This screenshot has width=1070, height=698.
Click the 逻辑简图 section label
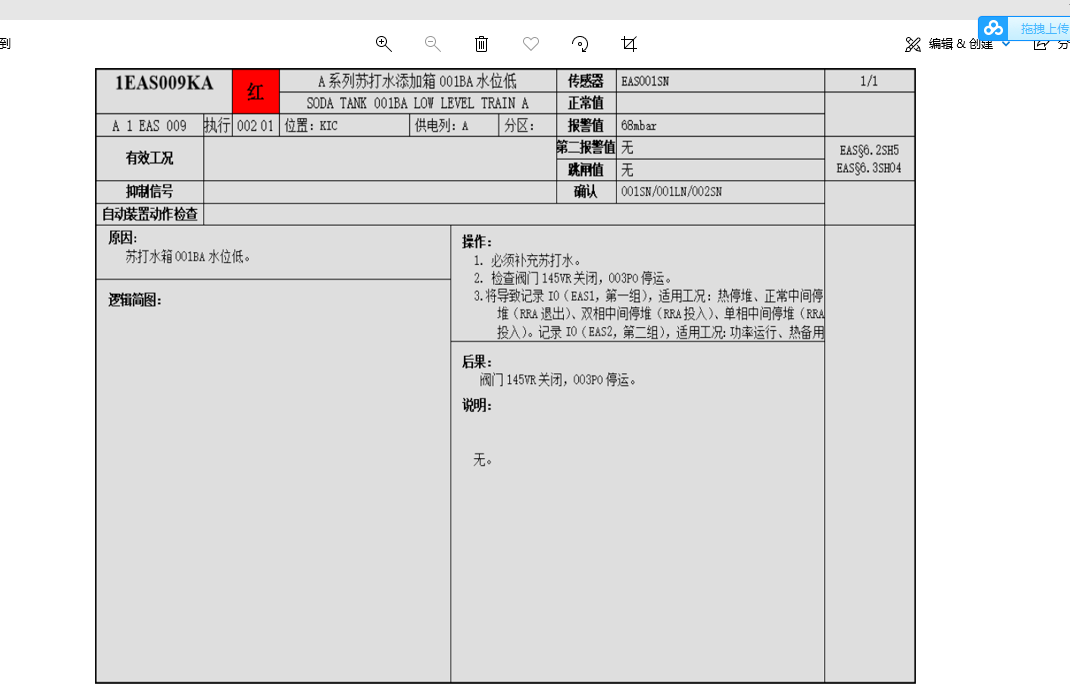point(135,300)
